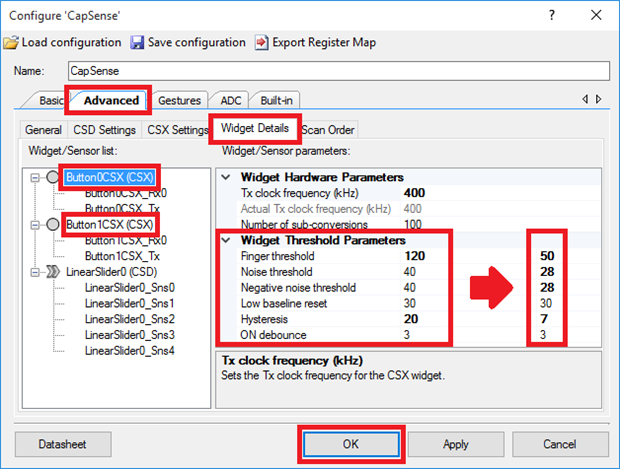The image size is (620, 469).
Task: Select Button0CSX_Rx0 sensor
Action: [x=126, y=193]
